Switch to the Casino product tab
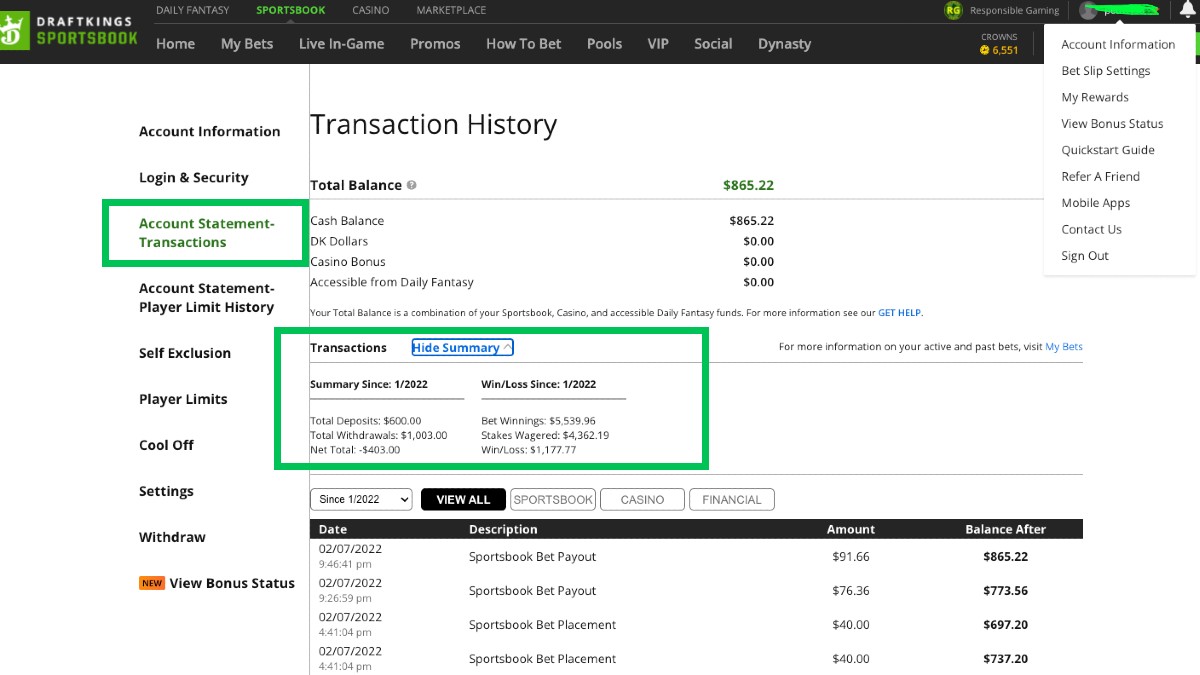1200x675 pixels. [x=371, y=10]
